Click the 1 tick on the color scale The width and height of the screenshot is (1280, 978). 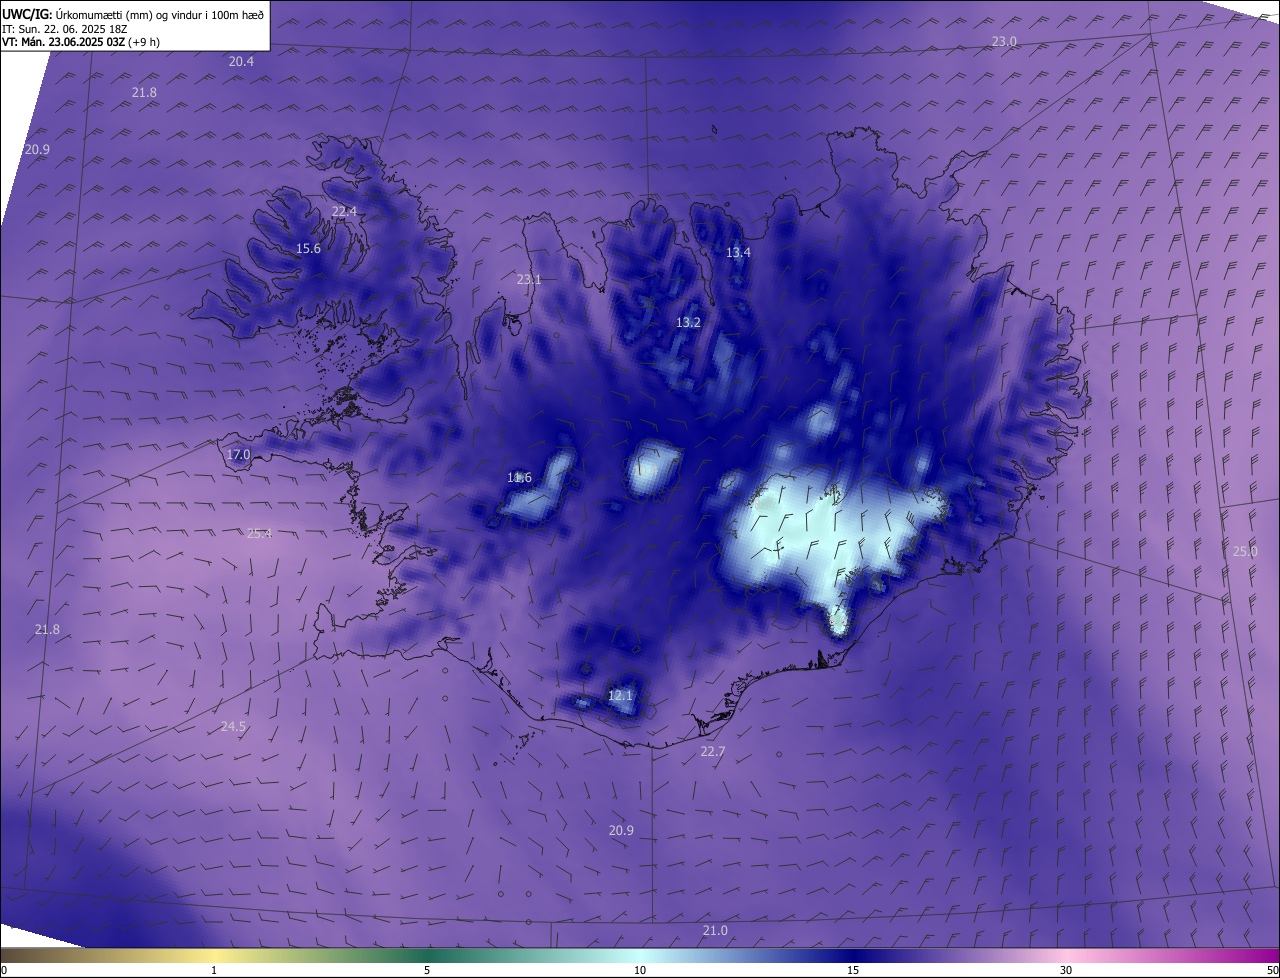click(214, 970)
